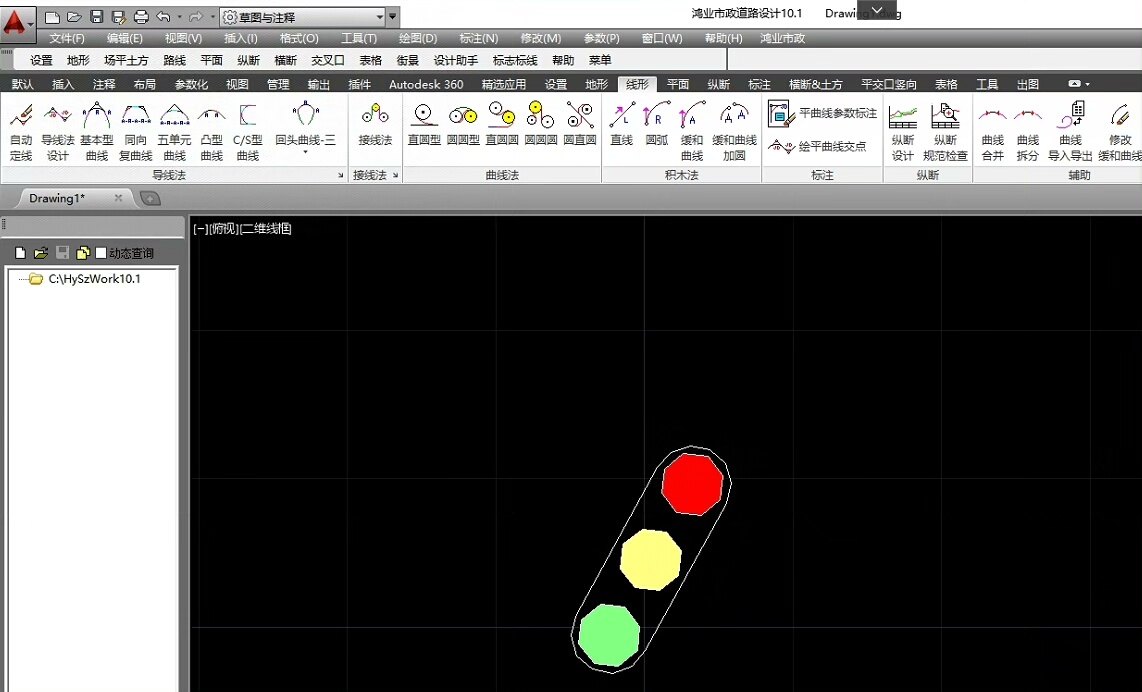Viewport: 1142px width, 692px height.
Task: Click the copy-sheets icon in the left panel
Action: click(x=82, y=253)
